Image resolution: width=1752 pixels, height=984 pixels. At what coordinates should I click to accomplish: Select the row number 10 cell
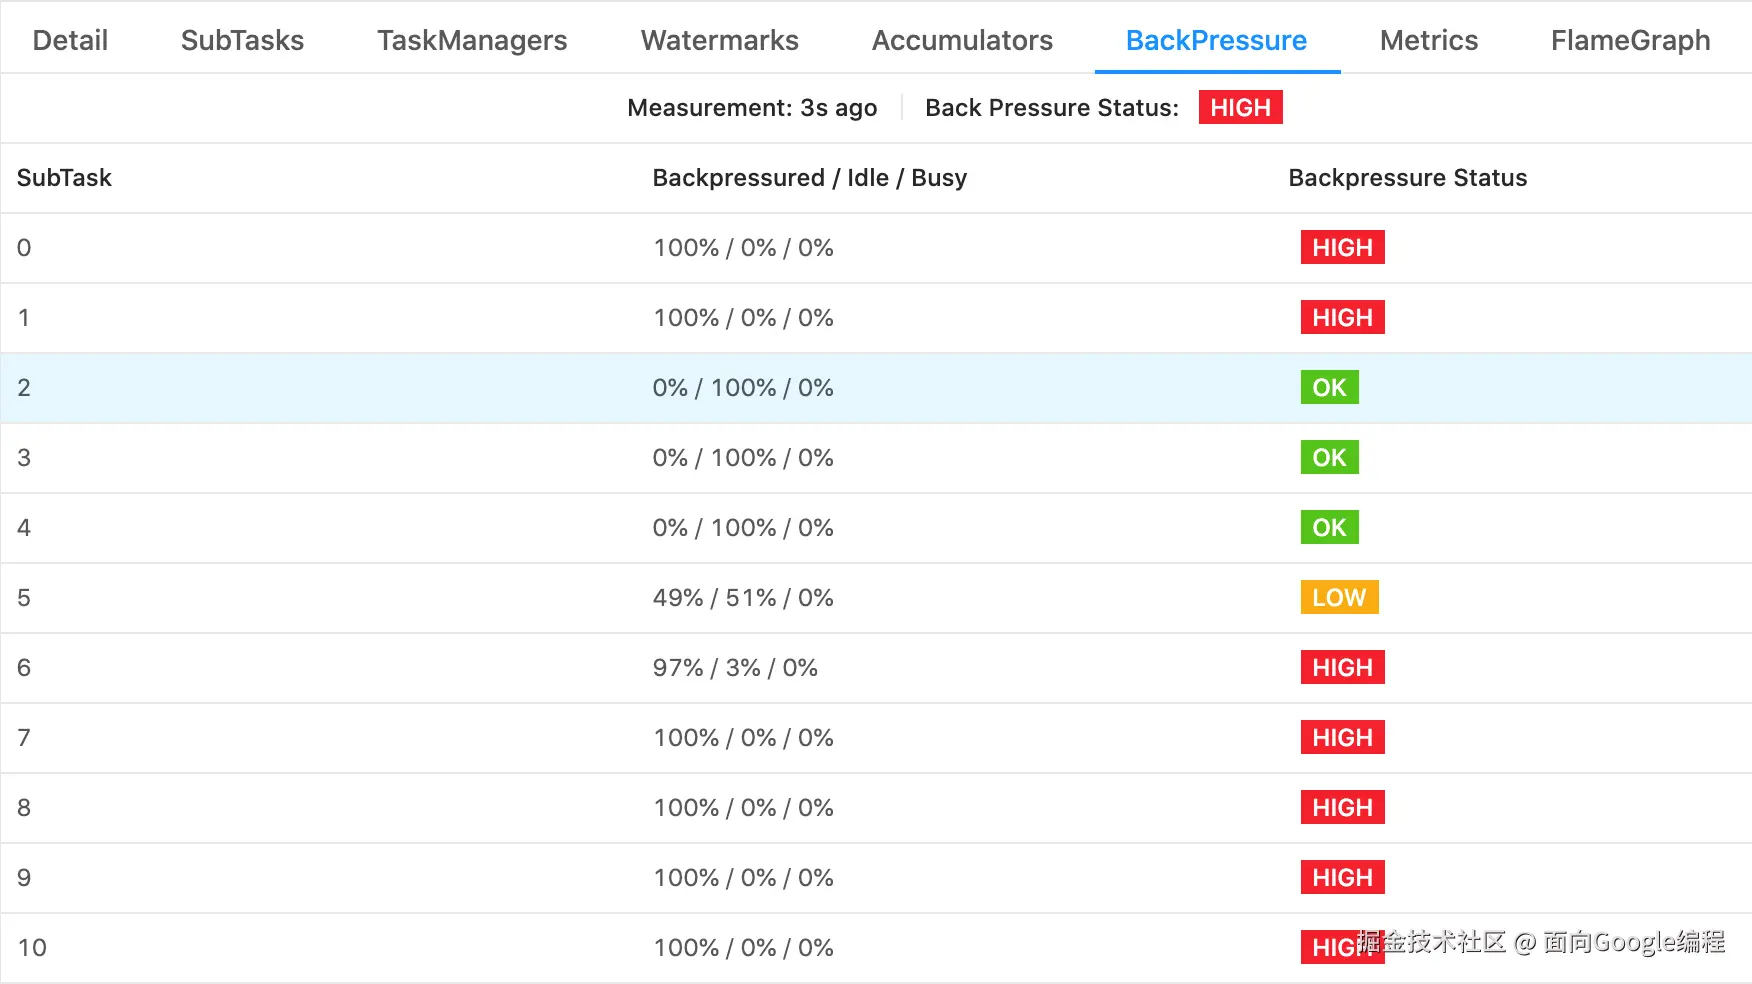click(x=32, y=947)
